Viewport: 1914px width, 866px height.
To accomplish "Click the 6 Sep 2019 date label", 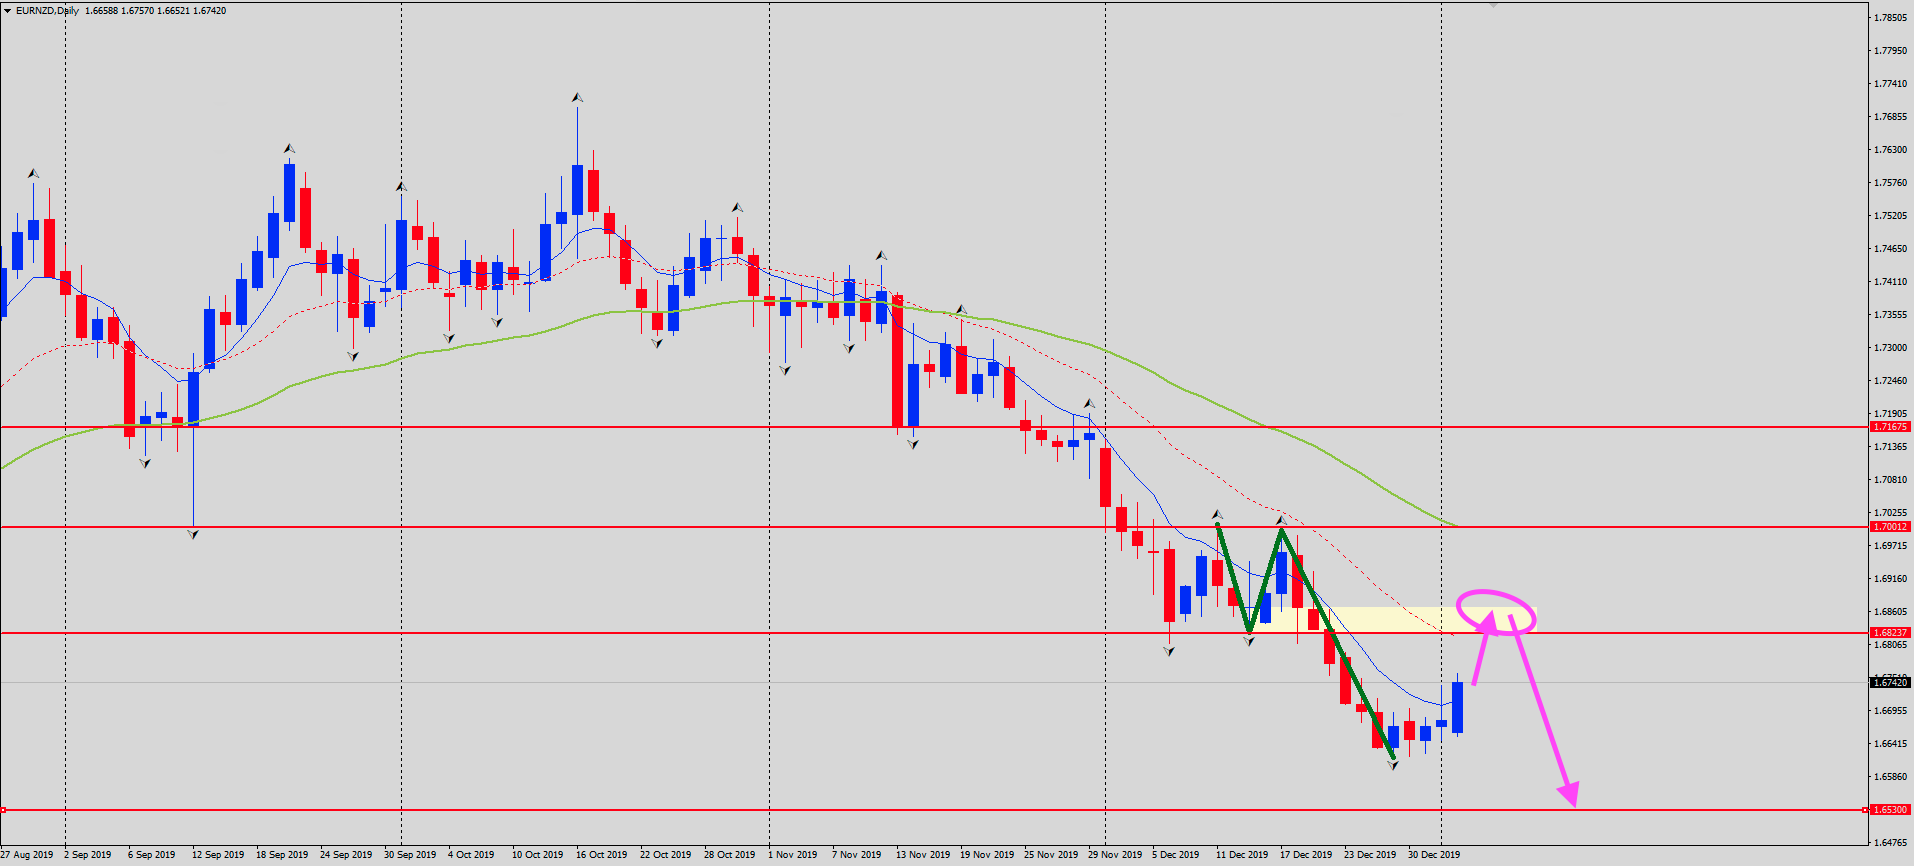I will tap(152, 855).
